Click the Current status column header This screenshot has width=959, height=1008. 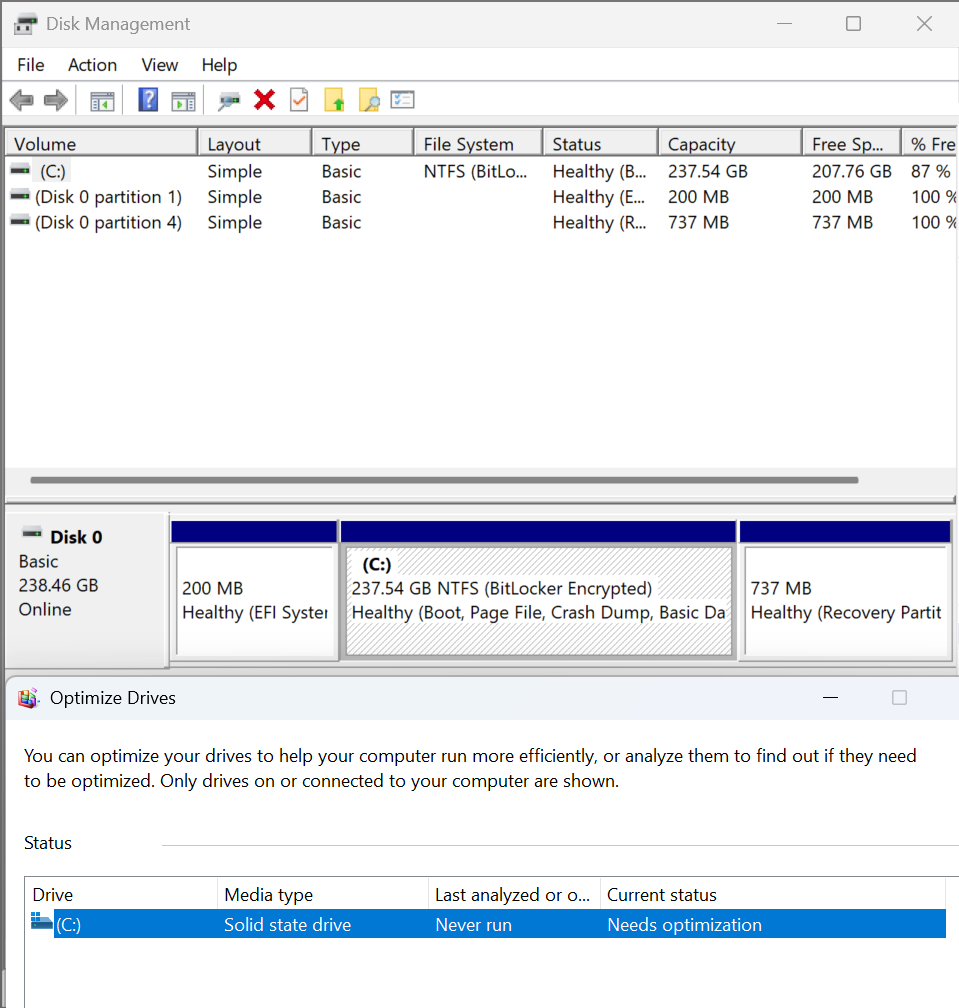coord(773,894)
